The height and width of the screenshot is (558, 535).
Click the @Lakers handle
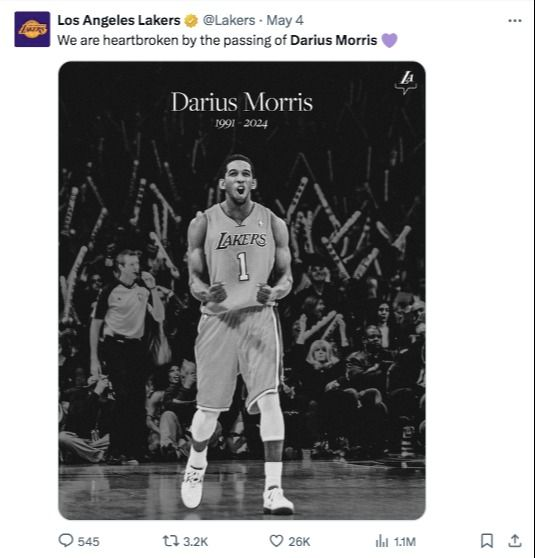[x=229, y=20]
